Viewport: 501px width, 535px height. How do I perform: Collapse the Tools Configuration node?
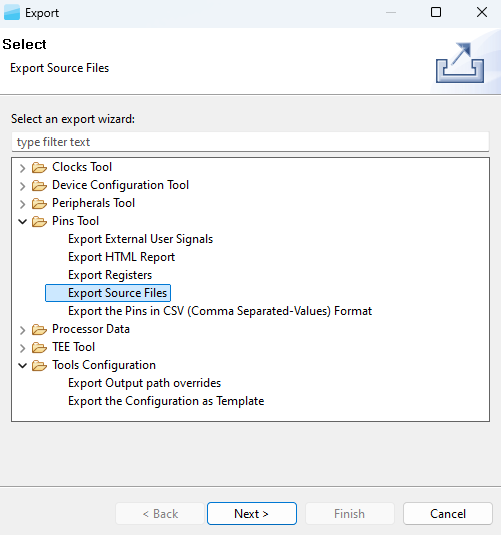(23, 365)
